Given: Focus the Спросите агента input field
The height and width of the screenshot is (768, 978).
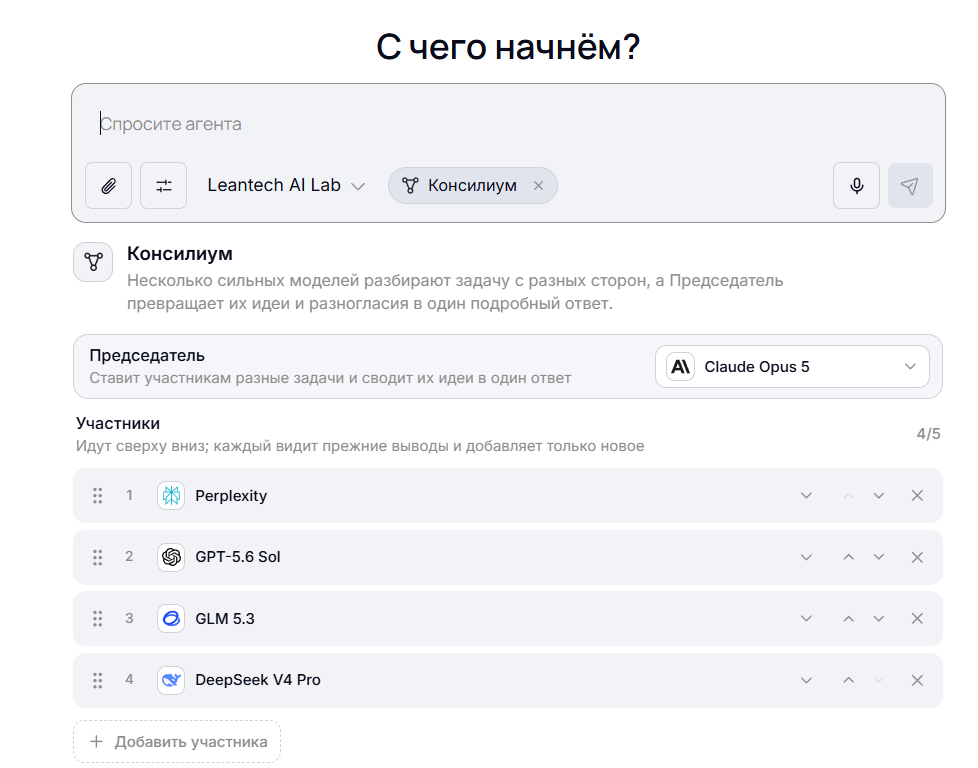Looking at the screenshot, I should coord(508,124).
